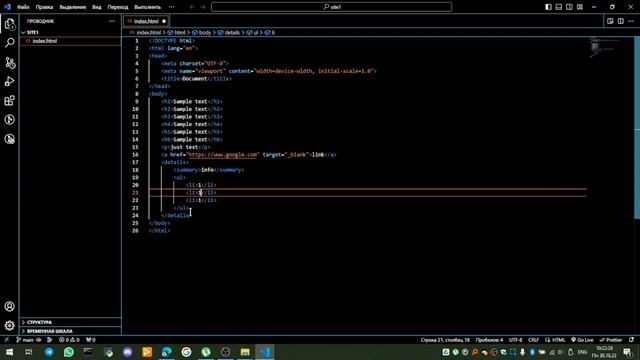Viewport: 640px width, 360px height.
Task: Click the code minimap preview
Action: point(605,47)
